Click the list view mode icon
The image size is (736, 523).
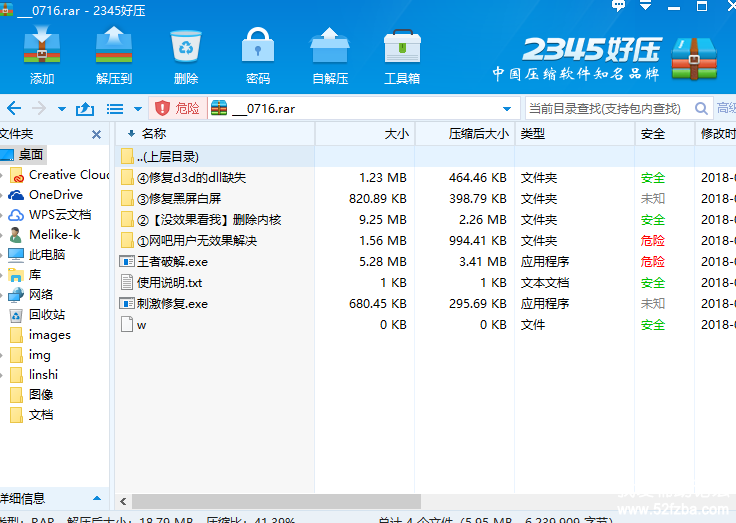coord(115,109)
